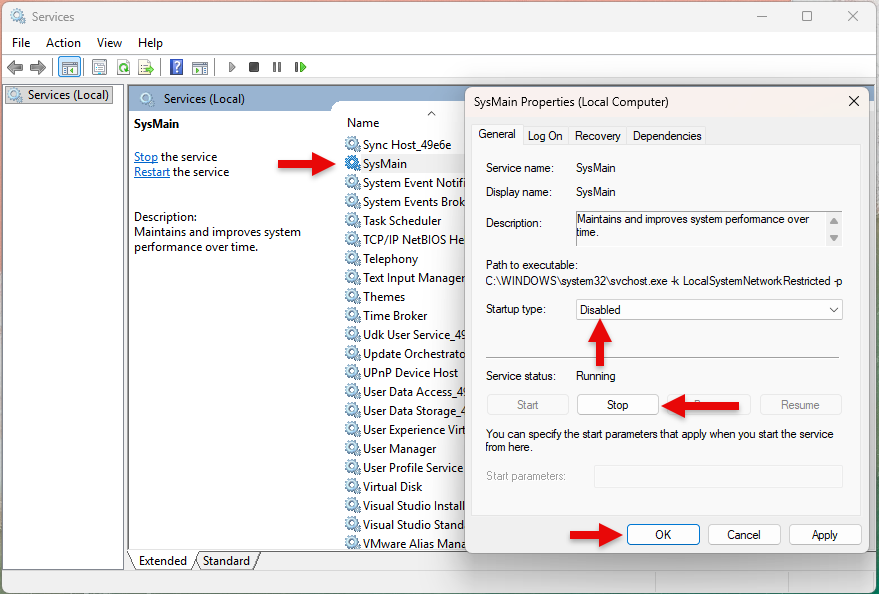The image size is (879, 594).
Task: Select the Update Orchestrator service row
Action: 405,354
